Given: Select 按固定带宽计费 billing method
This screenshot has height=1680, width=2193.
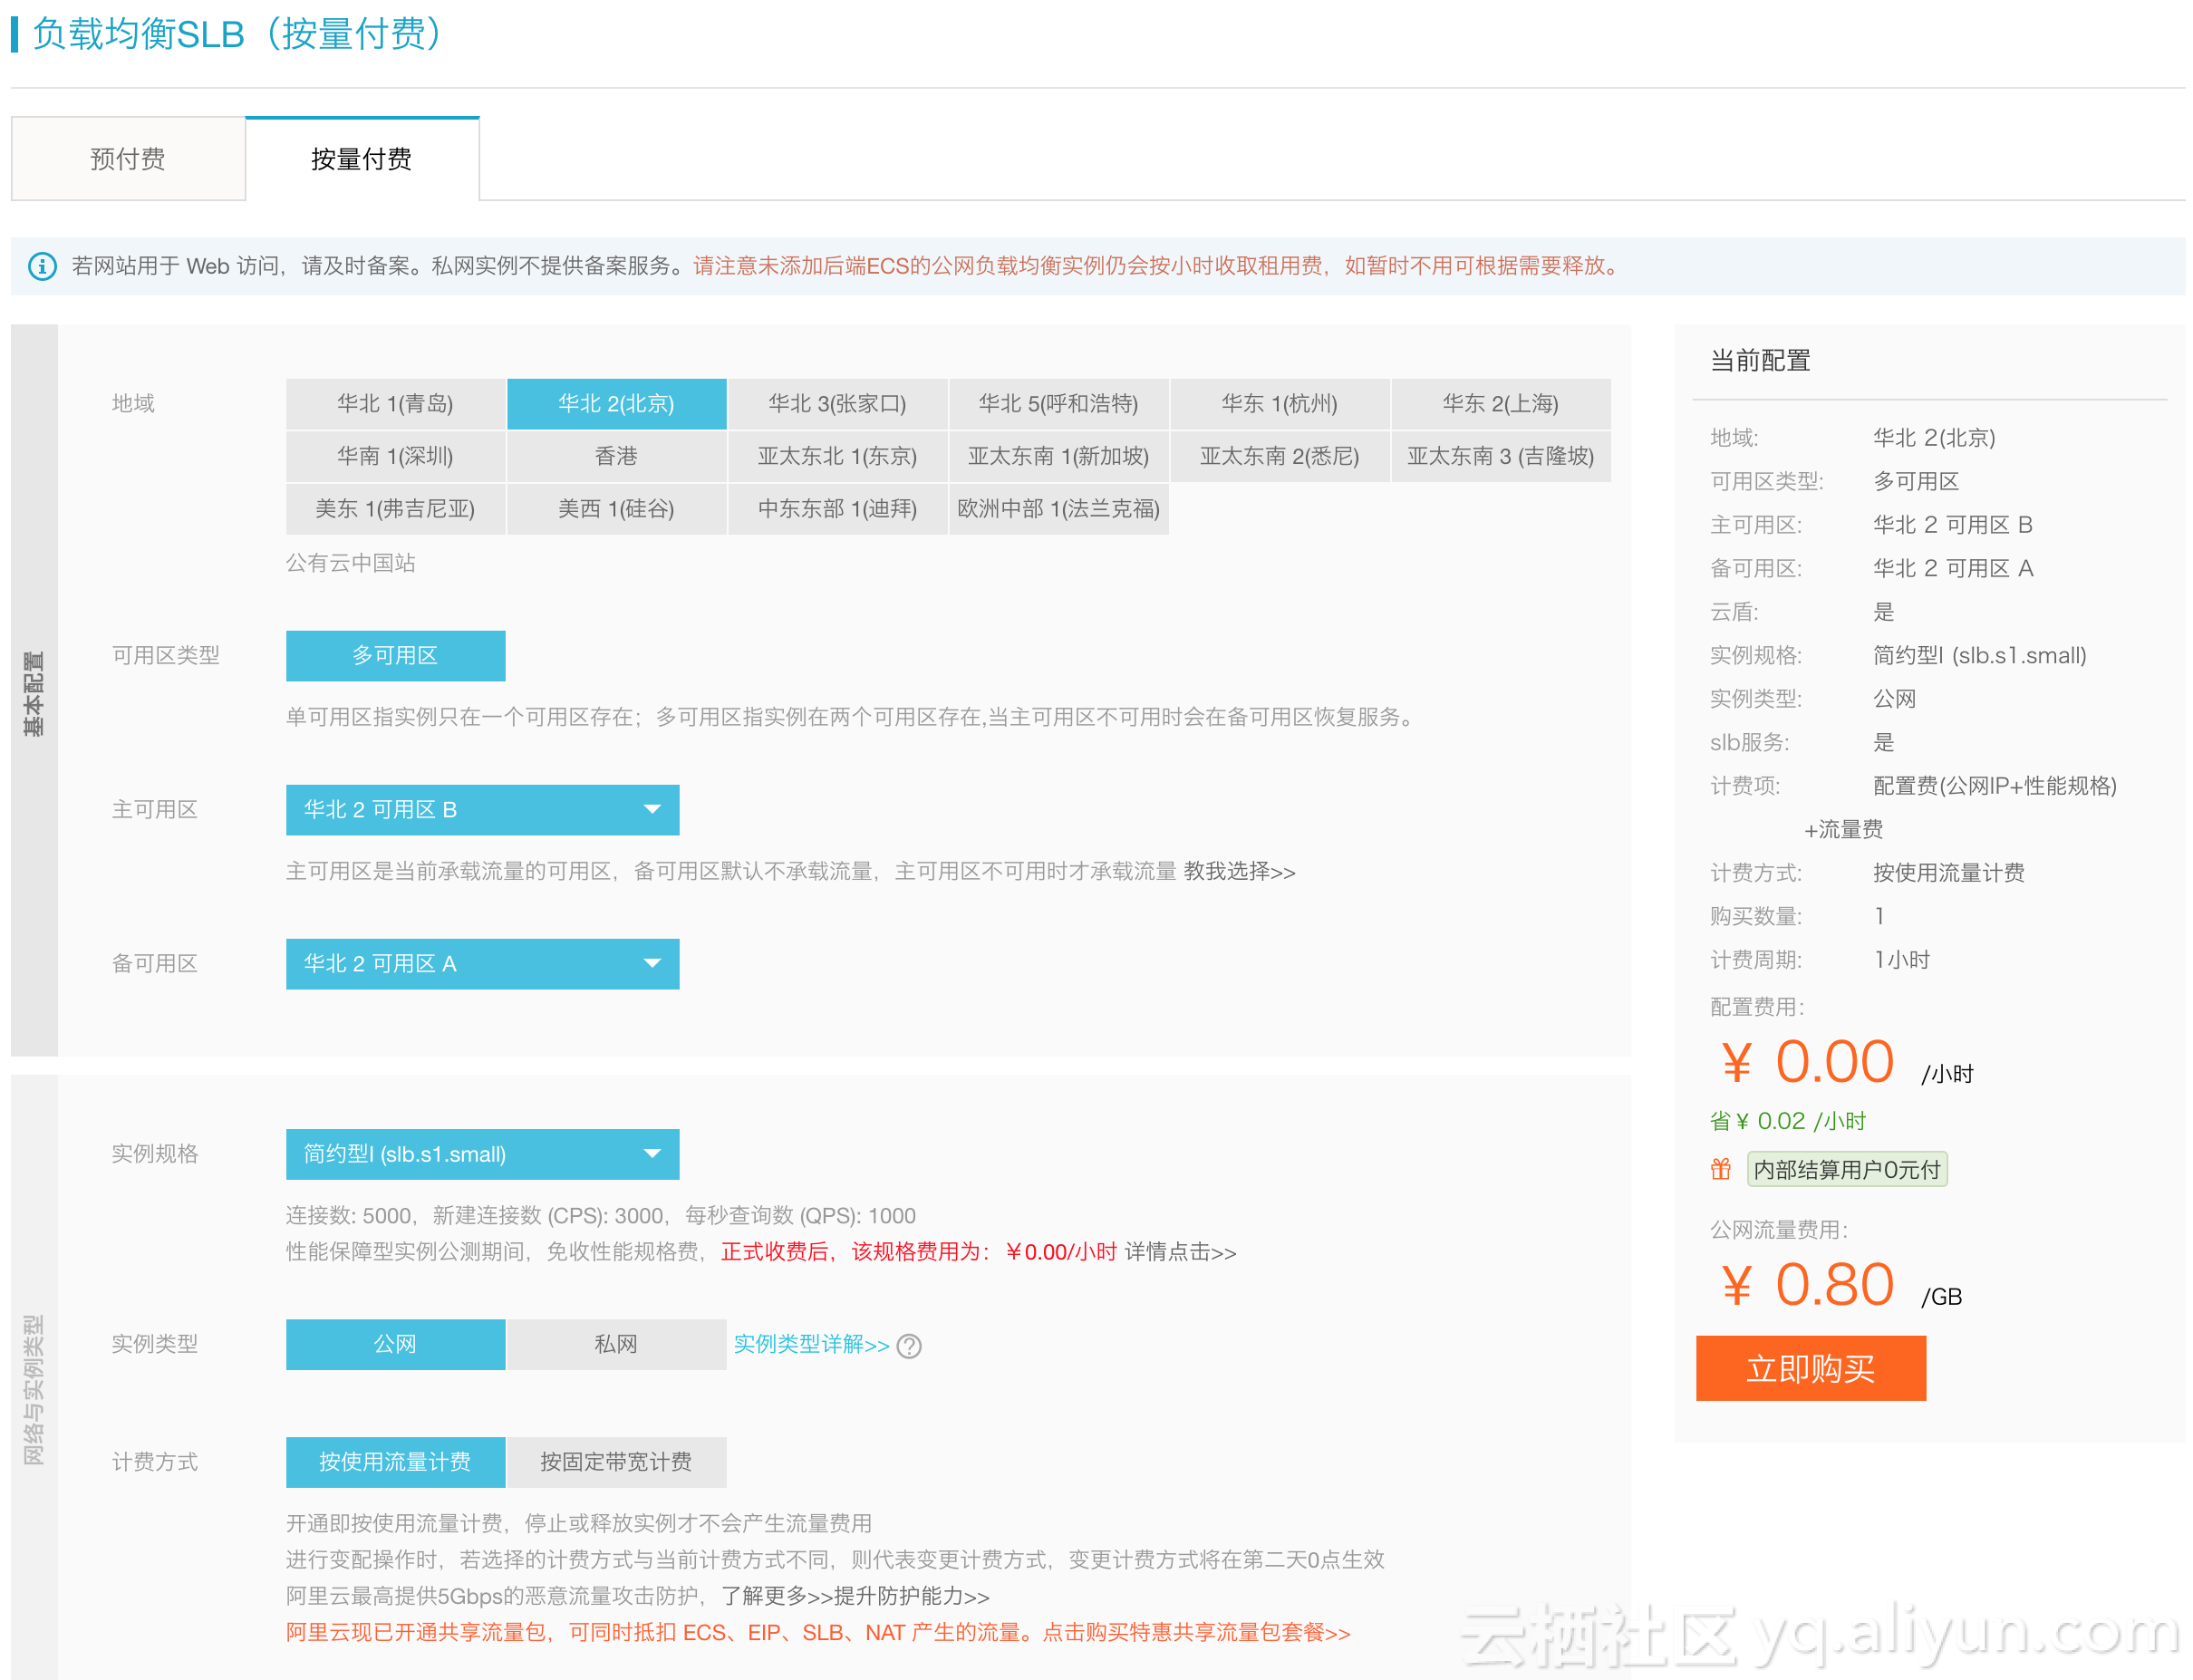Looking at the screenshot, I should 615,1462.
